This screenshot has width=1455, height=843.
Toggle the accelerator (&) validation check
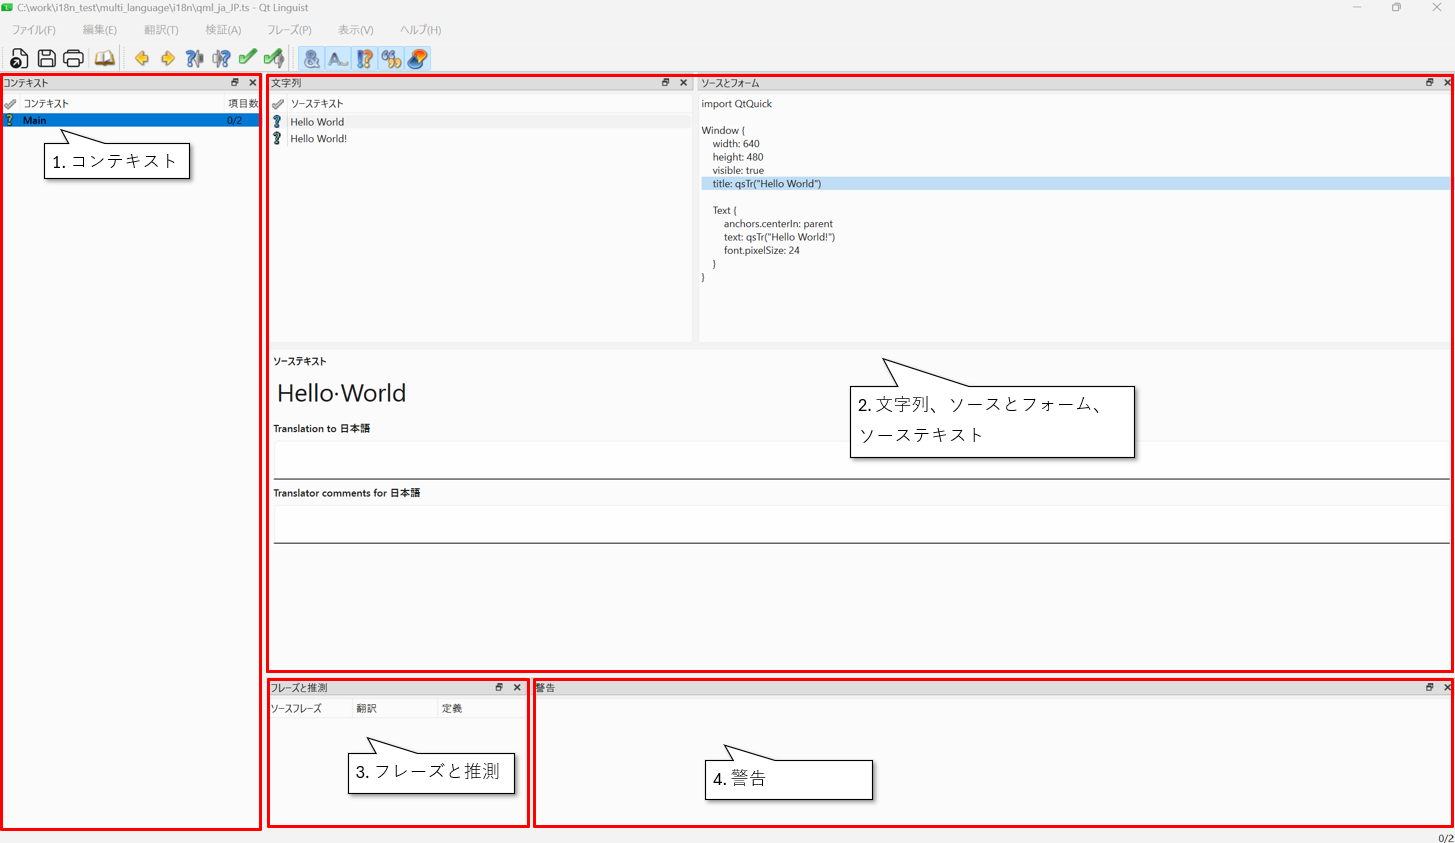[312, 59]
